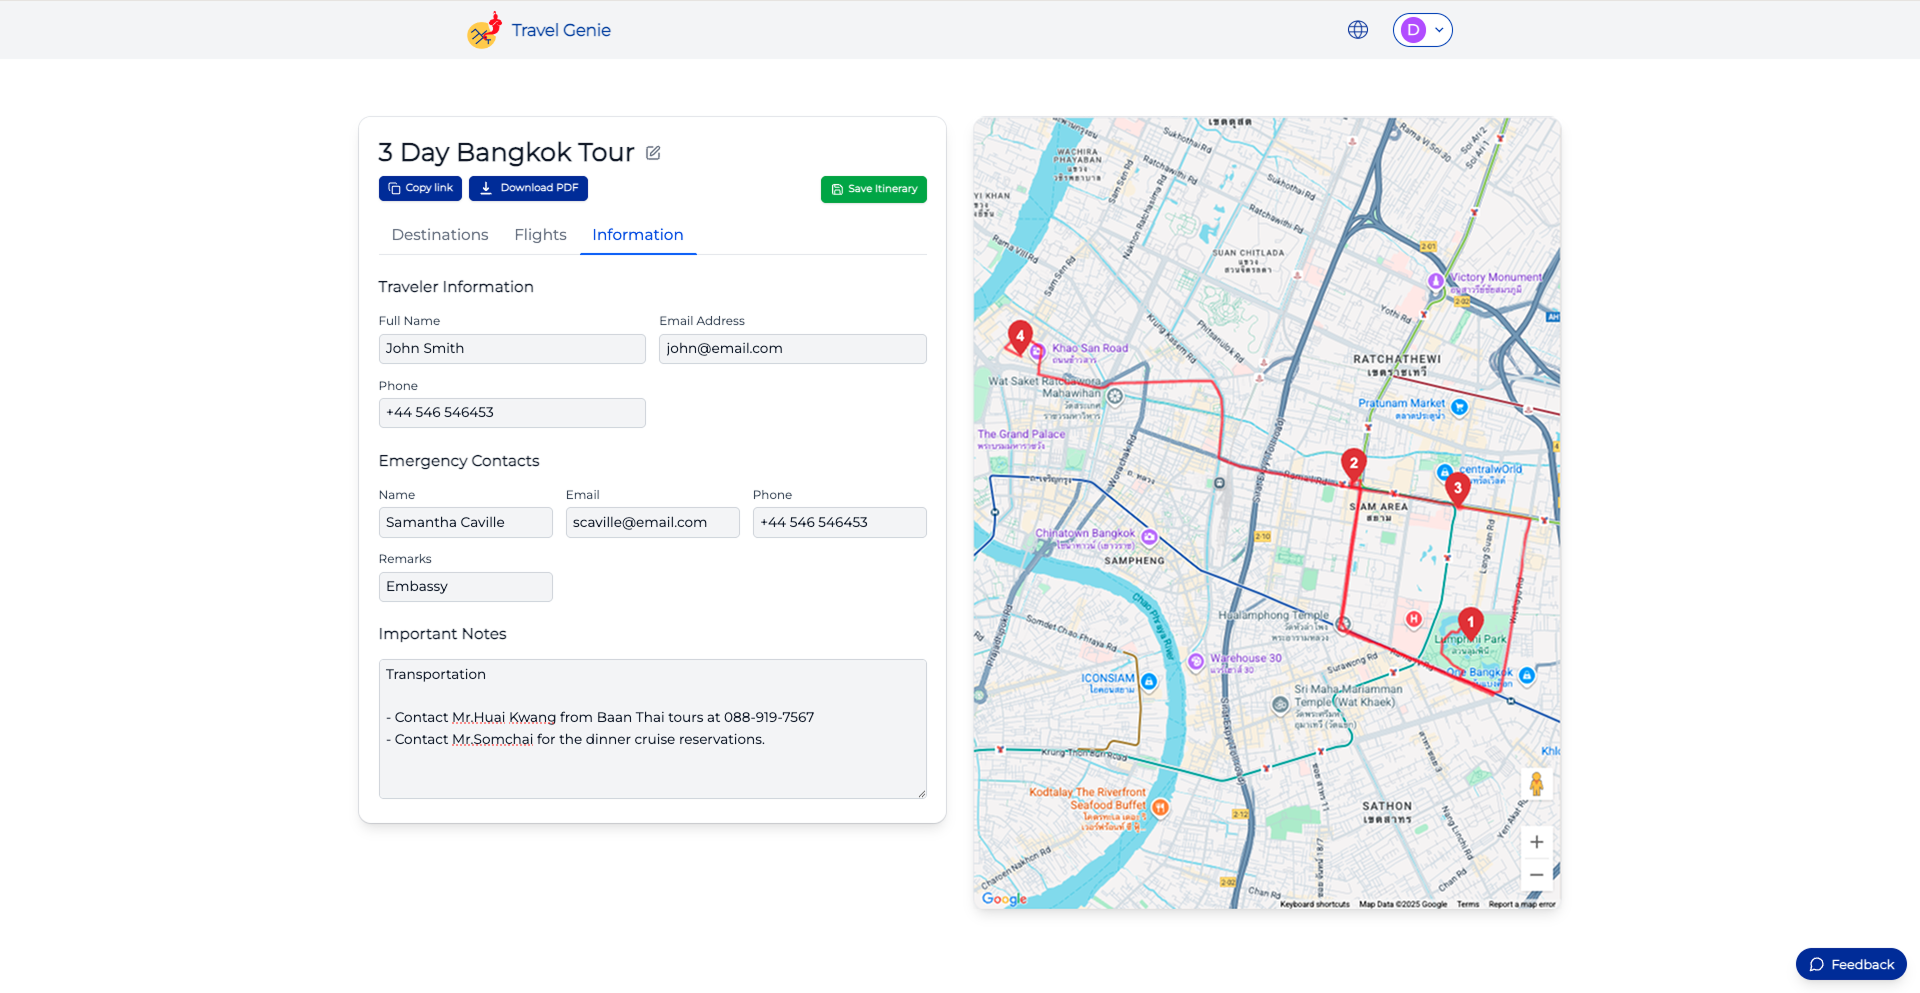
Task: Click the Travel Genie logo icon
Action: pyautogui.click(x=484, y=30)
